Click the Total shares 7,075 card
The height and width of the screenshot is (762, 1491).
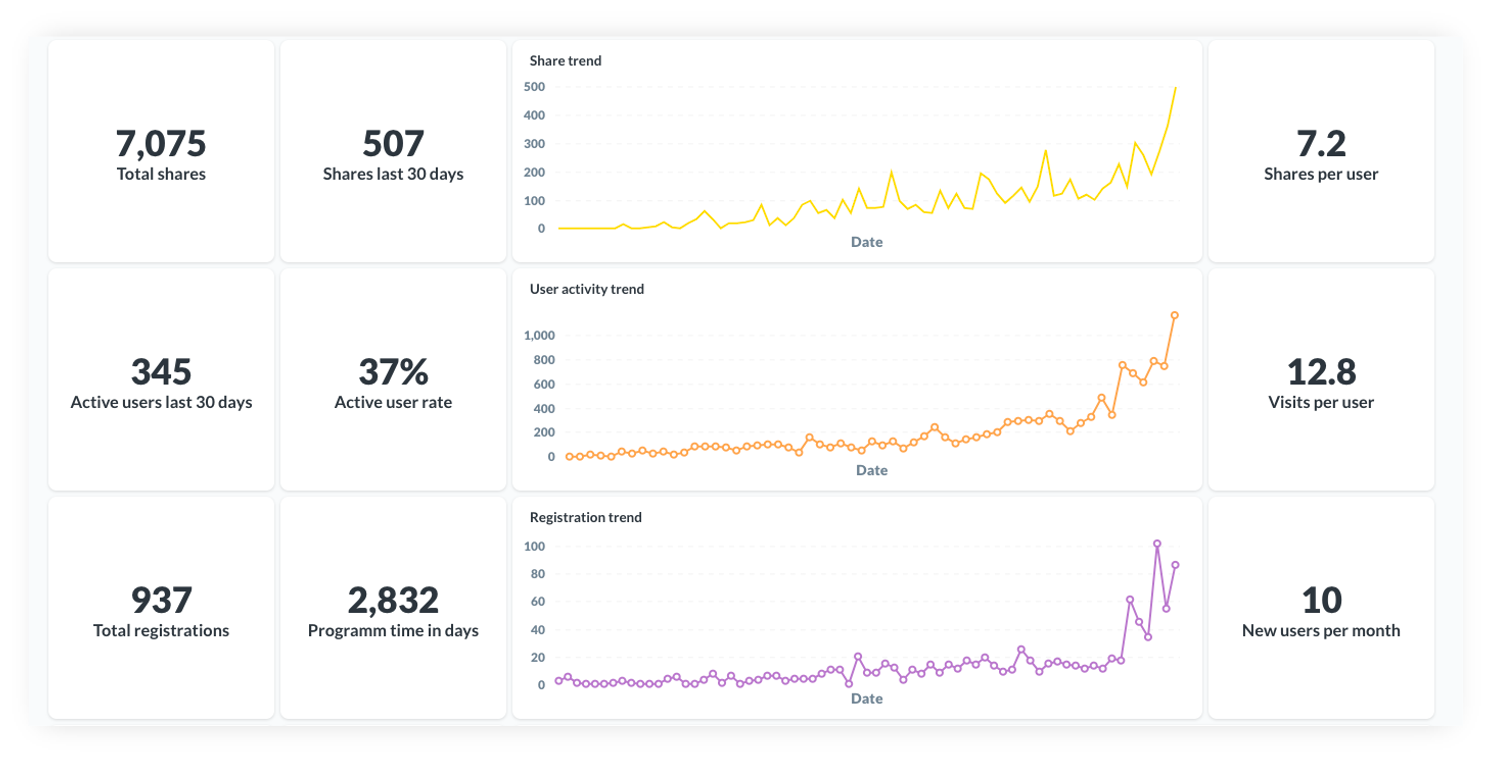(161, 153)
